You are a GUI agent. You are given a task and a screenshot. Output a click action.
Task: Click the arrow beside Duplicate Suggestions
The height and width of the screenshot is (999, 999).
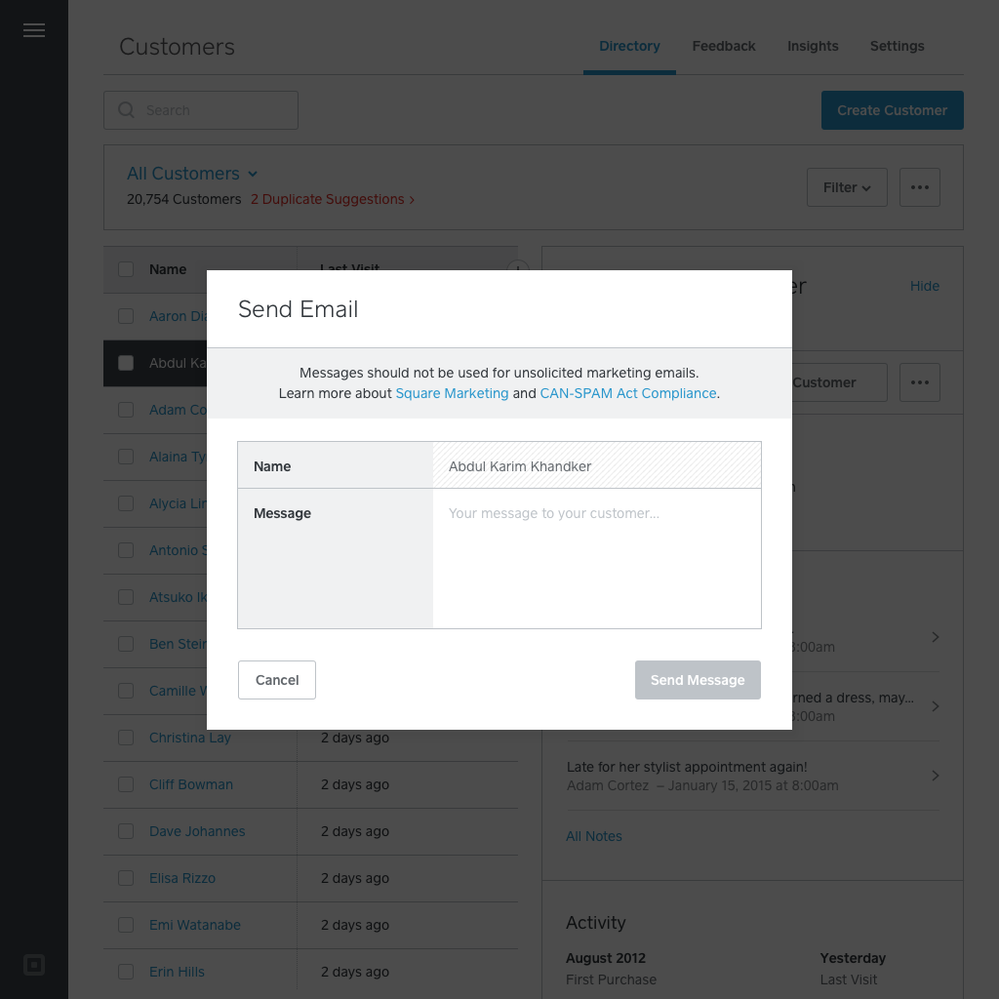pos(412,200)
